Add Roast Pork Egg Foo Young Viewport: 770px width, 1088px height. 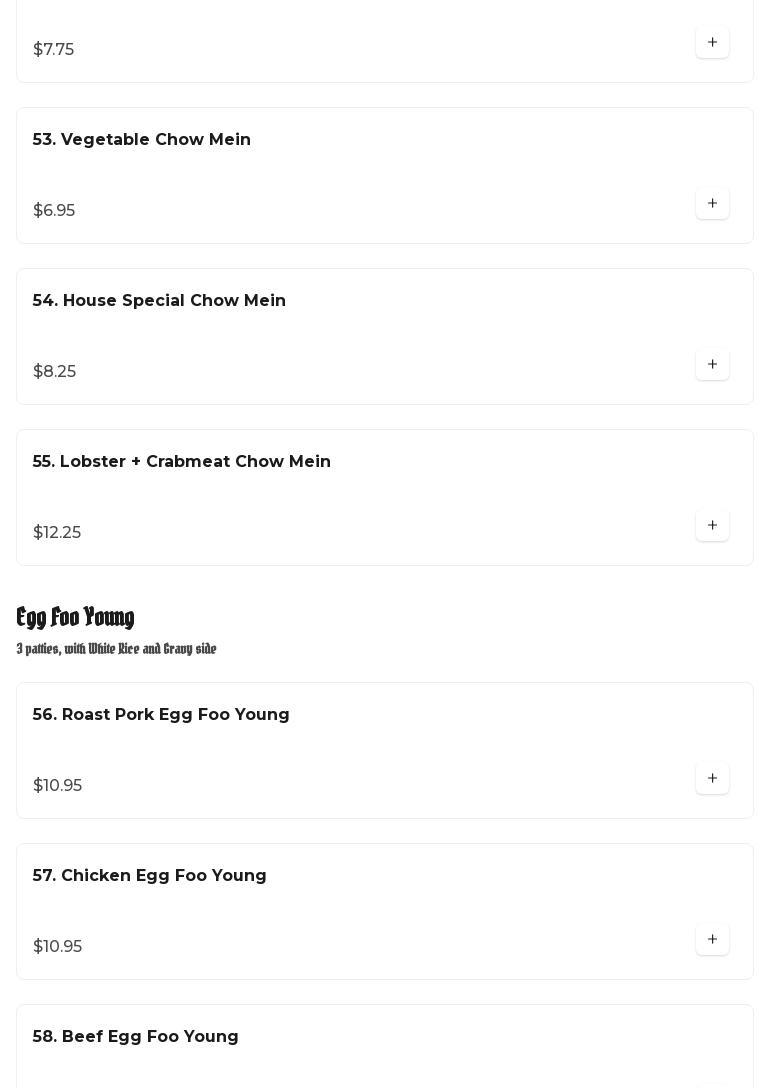(x=712, y=779)
